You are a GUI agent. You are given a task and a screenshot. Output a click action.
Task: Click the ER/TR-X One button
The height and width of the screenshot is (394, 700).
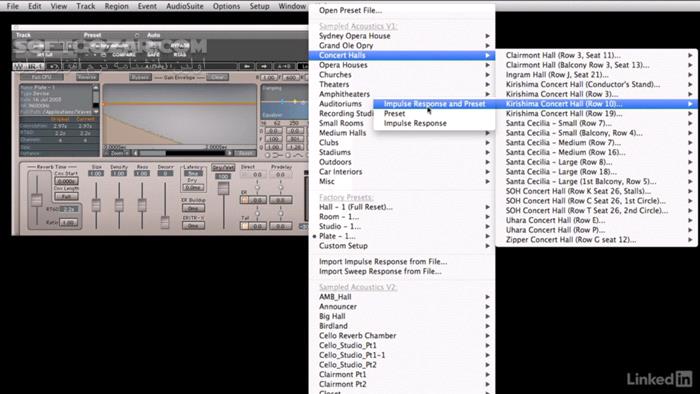click(193, 226)
